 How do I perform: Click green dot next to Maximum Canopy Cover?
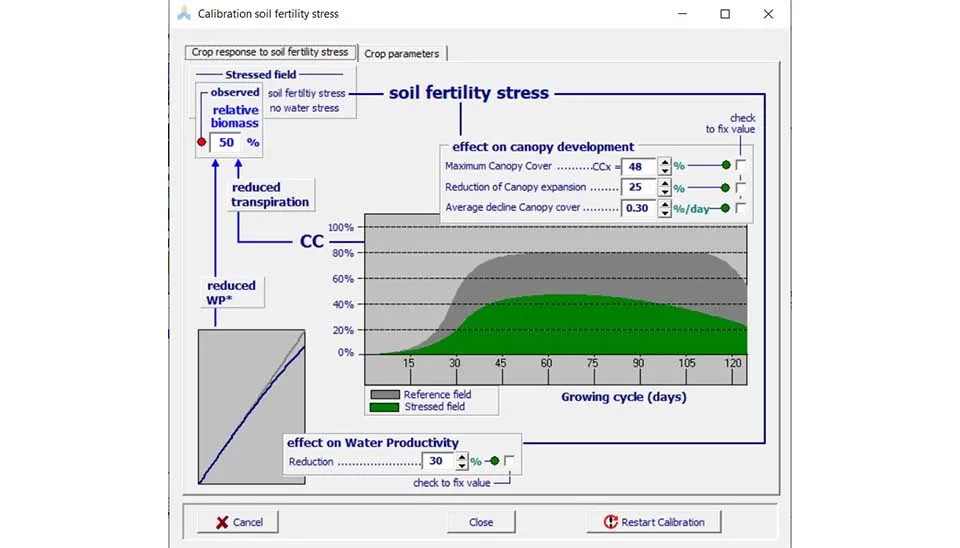pos(726,166)
